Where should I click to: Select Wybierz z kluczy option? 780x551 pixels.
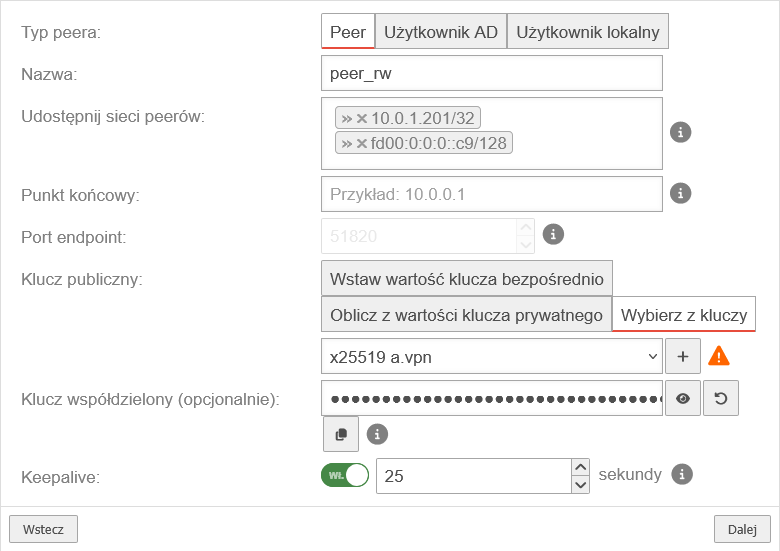click(x=684, y=315)
